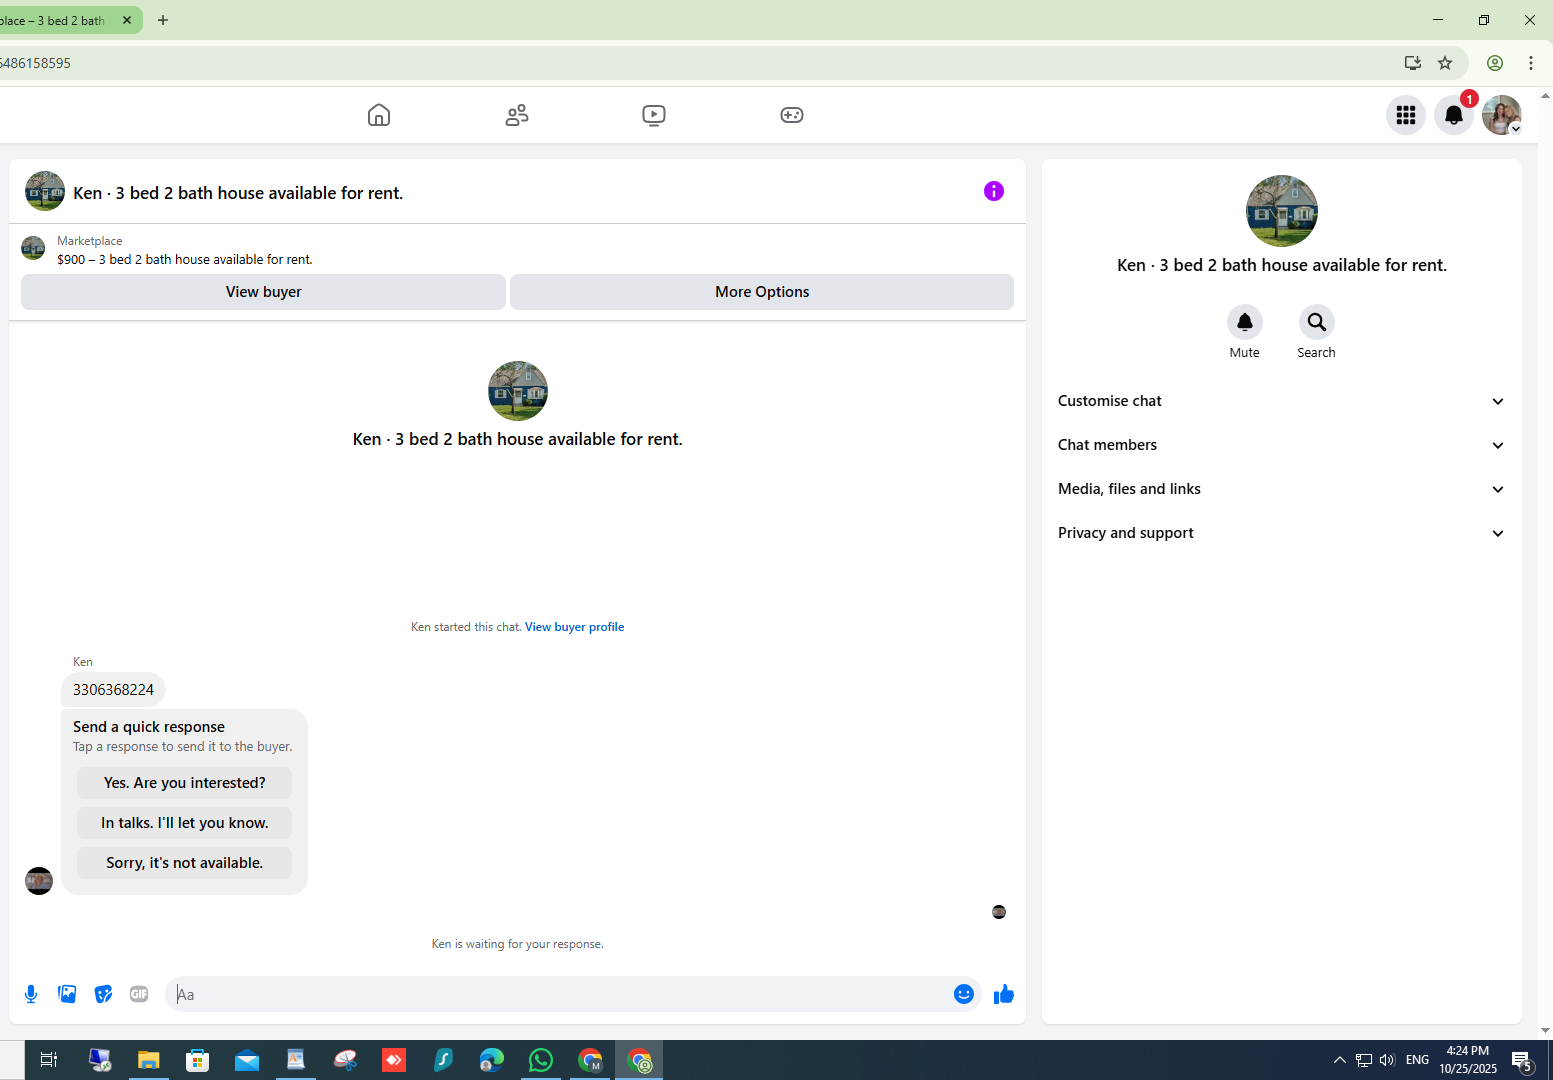Open the Notifications bell icon

[x=1454, y=115]
